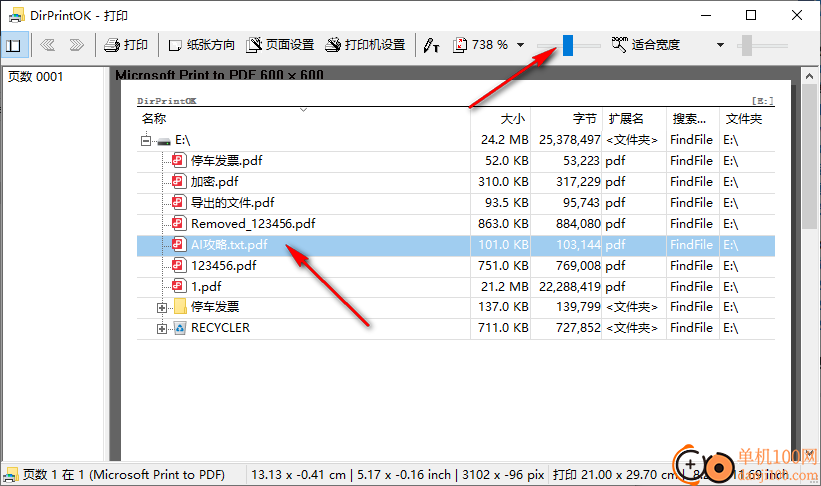Screen dimensions: 821x486
Task: Select the 1.pdf file name
Action: pos(206,286)
